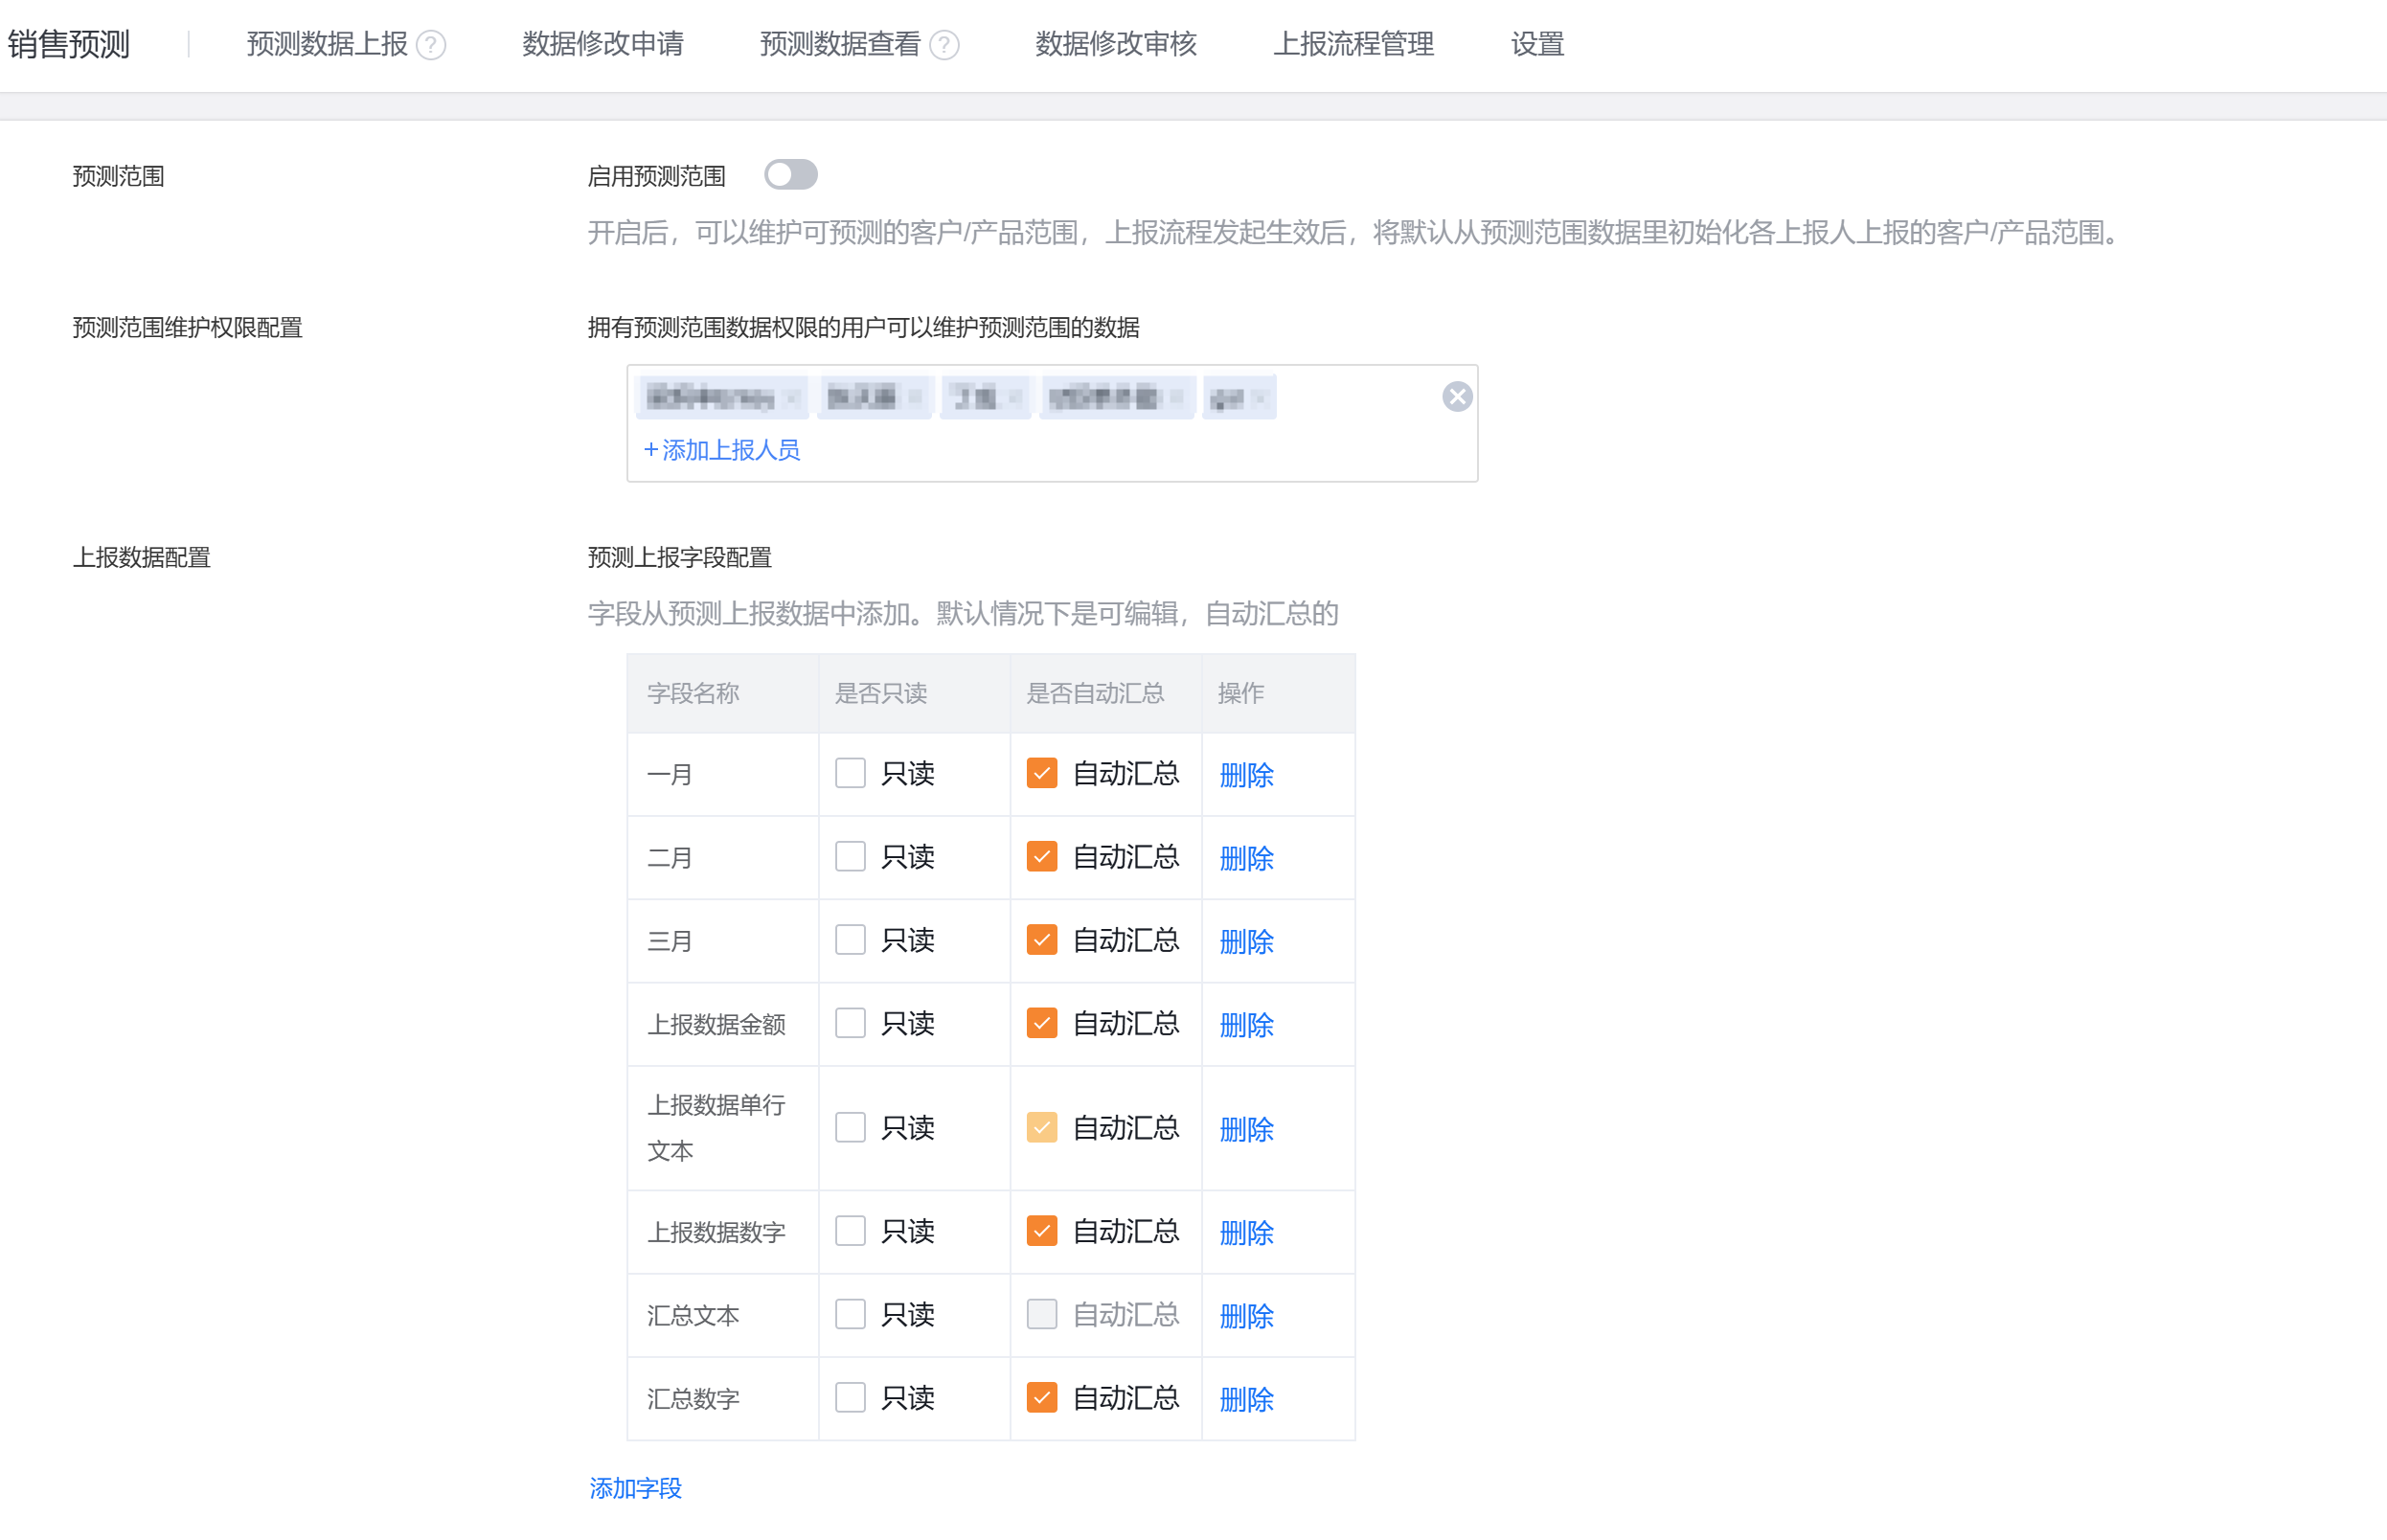This screenshot has height=1540, width=2387.
Task: Uncheck 自动汇总 for the 二月 row
Action: (1041, 857)
